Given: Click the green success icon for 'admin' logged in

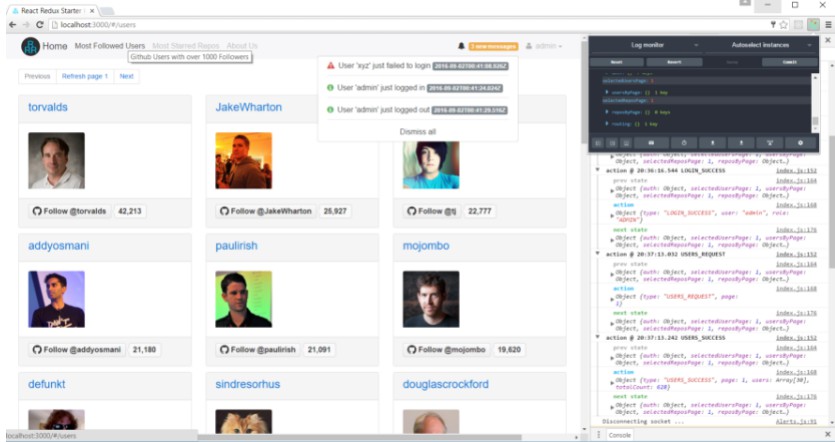Looking at the screenshot, I should (x=331, y=87).
